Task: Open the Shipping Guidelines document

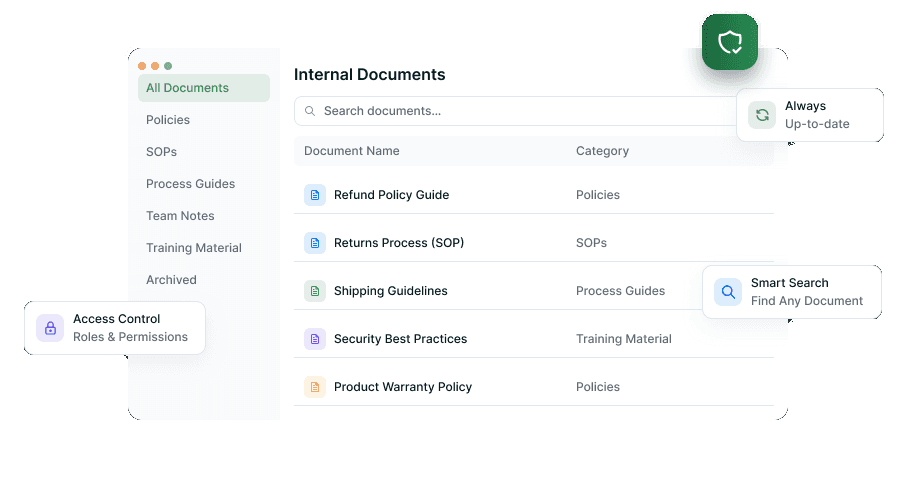Action: (391, 291)
